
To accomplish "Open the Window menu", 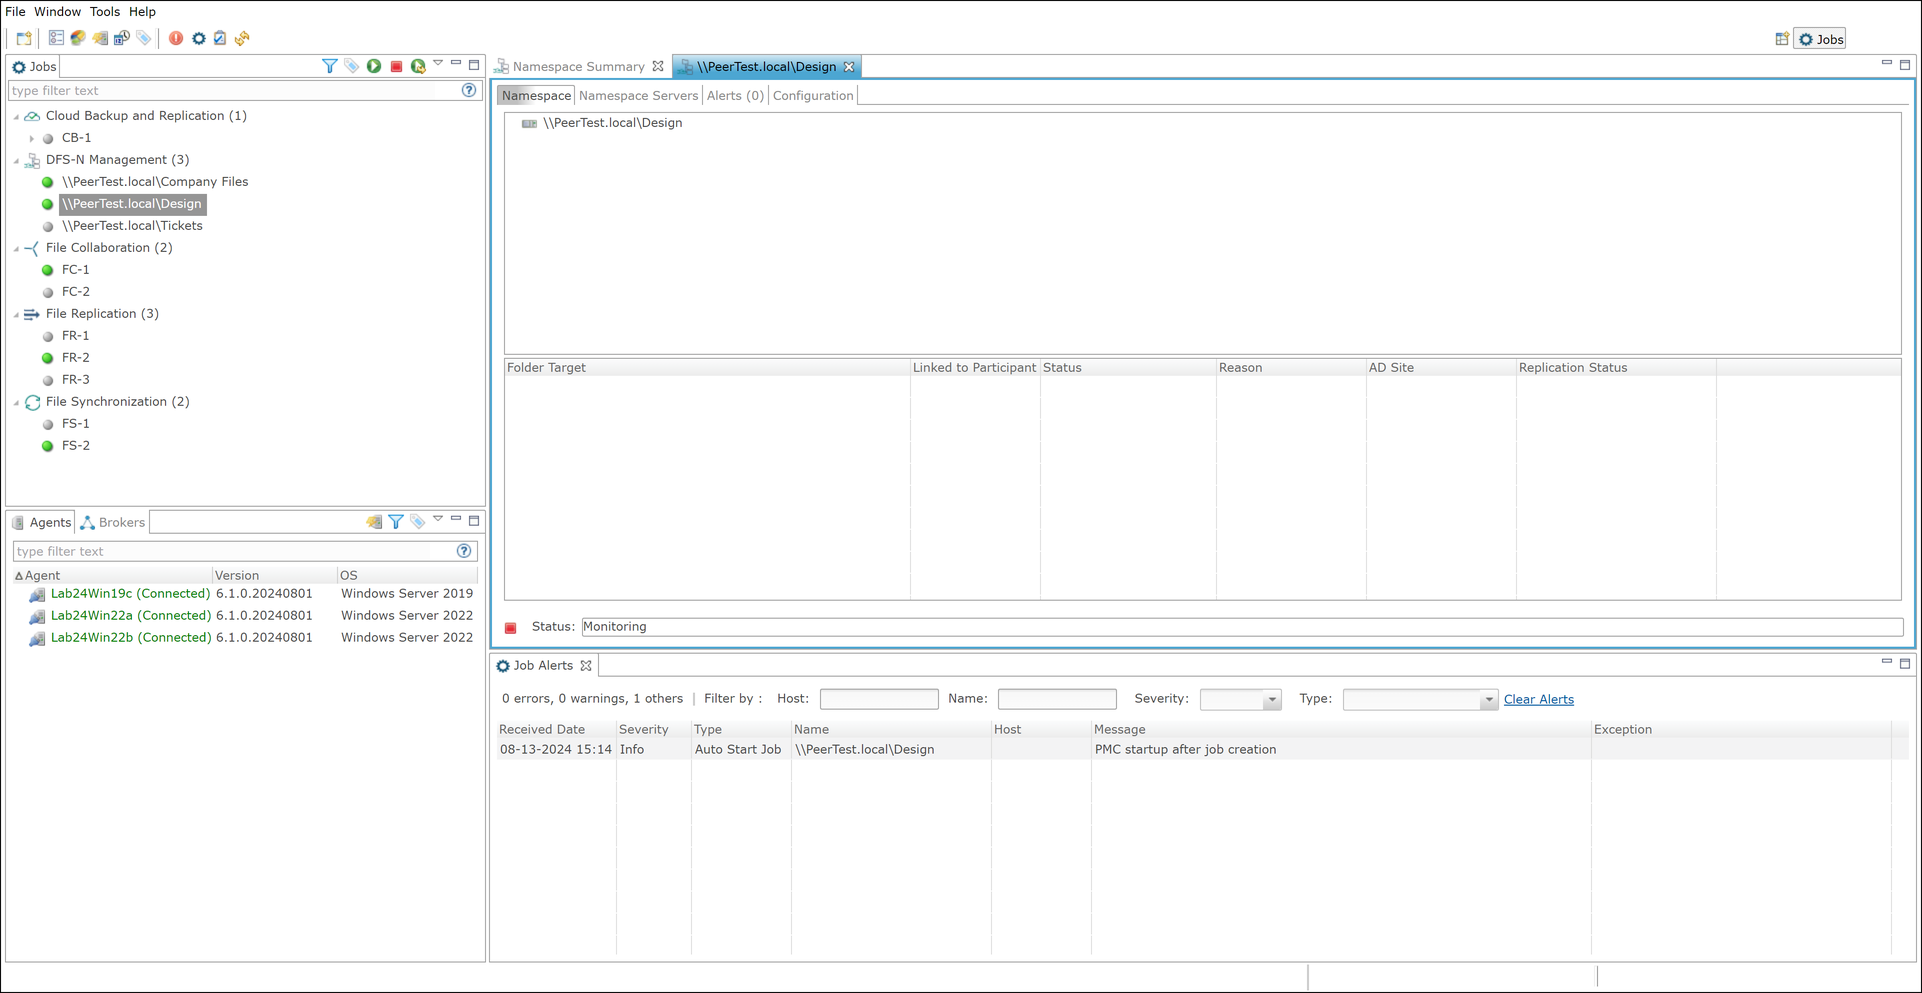I will (57, 12).
